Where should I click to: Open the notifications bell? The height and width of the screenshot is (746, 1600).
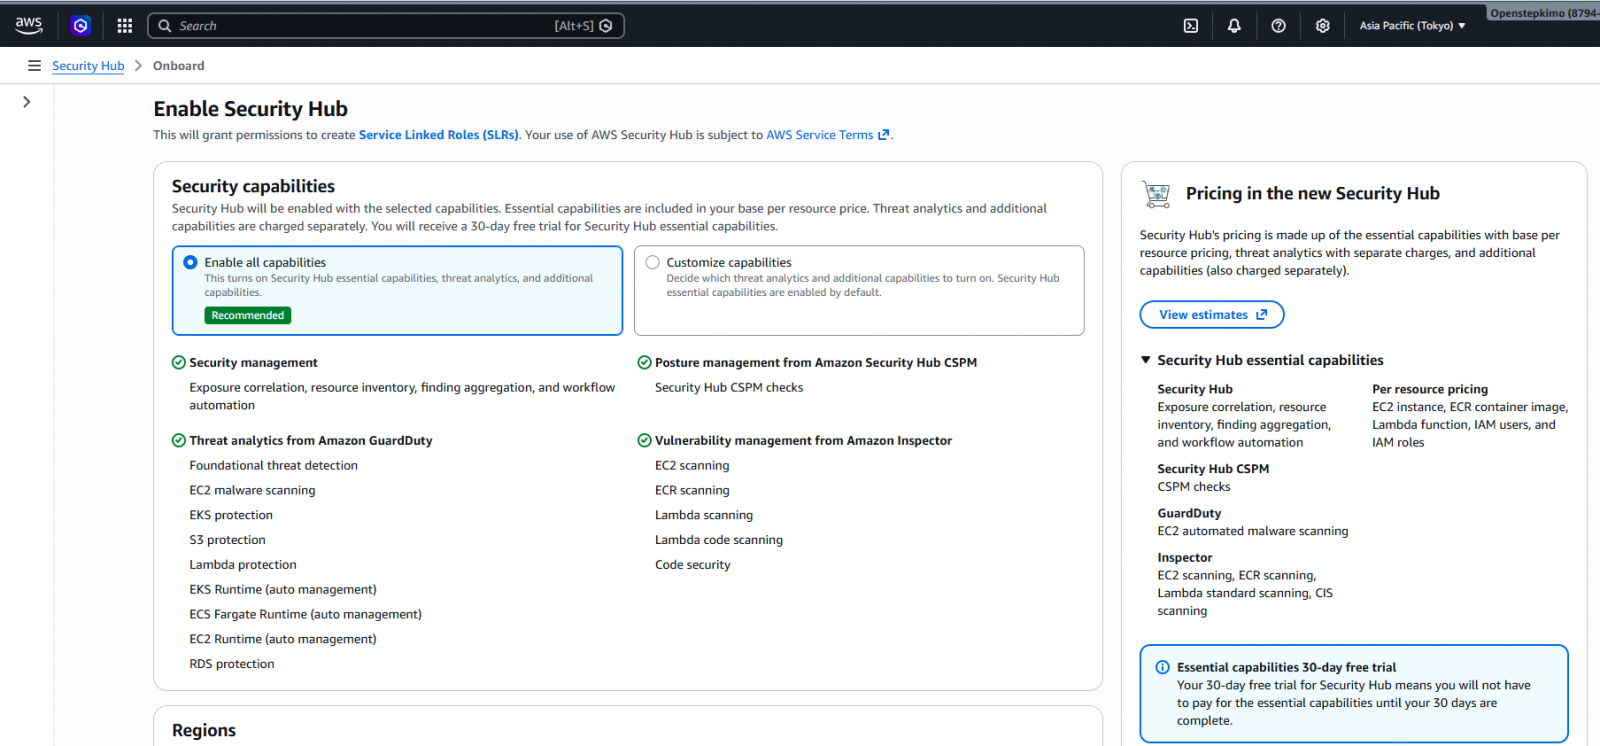[x=1234, y=26]
